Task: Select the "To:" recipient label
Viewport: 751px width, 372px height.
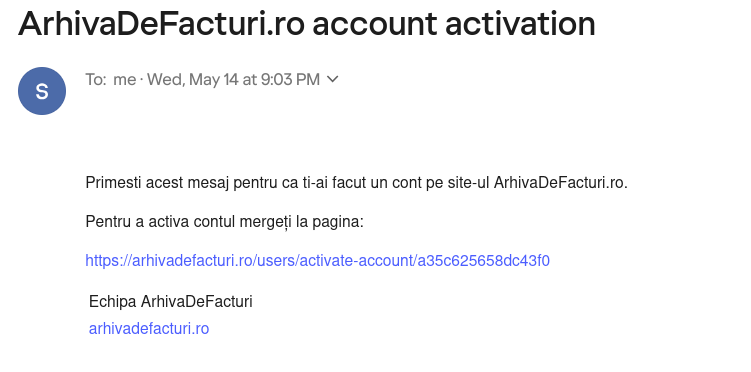Action: pos(96,79)
